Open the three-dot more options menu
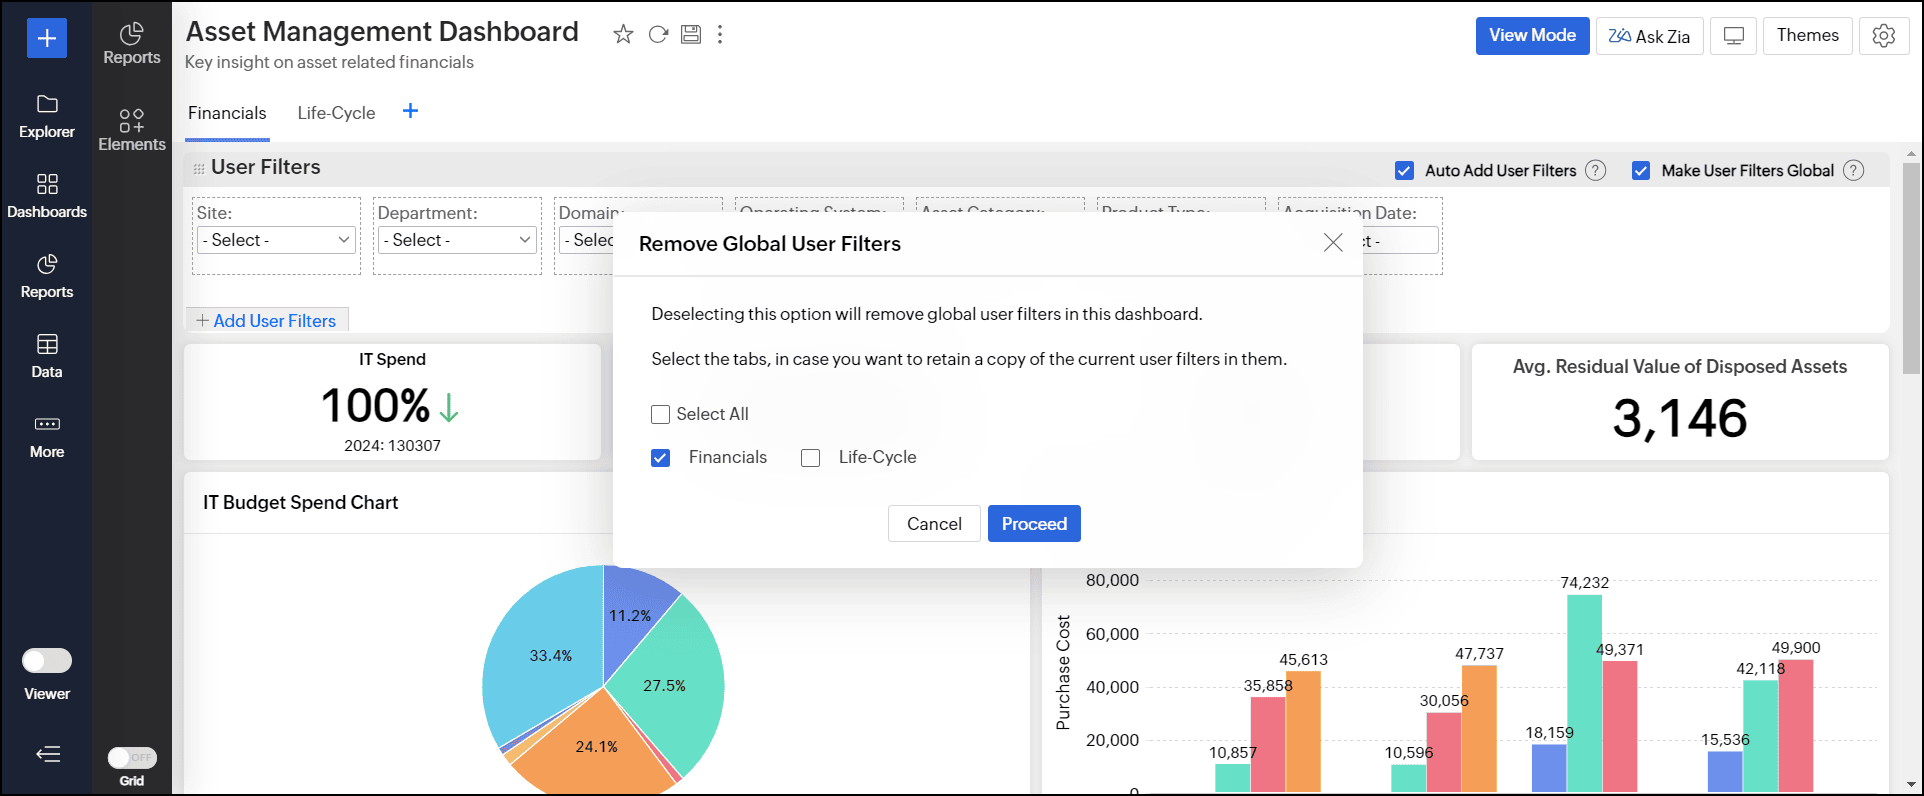Image resolution: width=1924 pixels, height=796 pixels. point(720,35)
